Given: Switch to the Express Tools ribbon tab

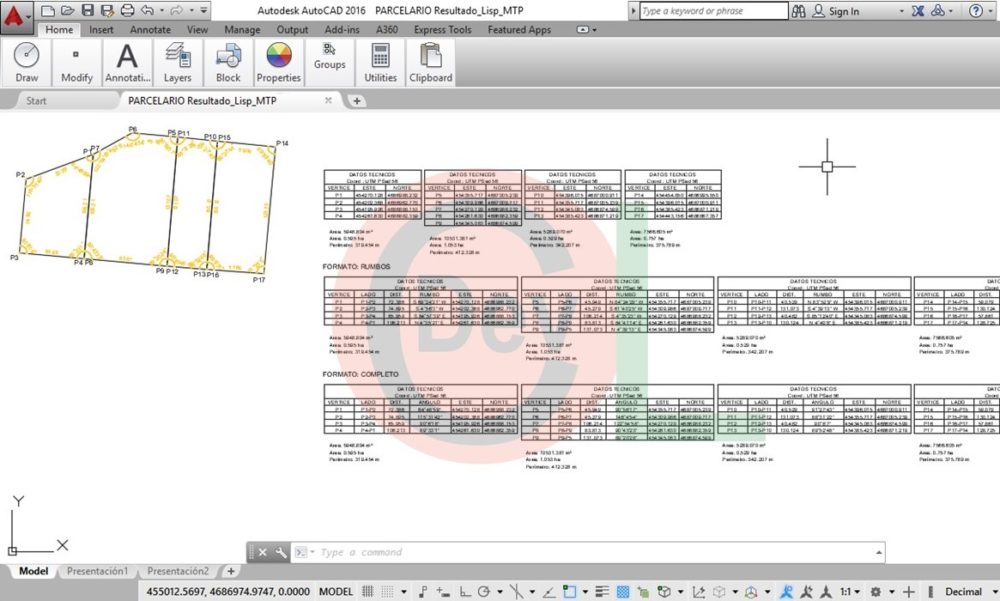Looking at the screenshot, I should pyautogui.click(x=441, y=30).
